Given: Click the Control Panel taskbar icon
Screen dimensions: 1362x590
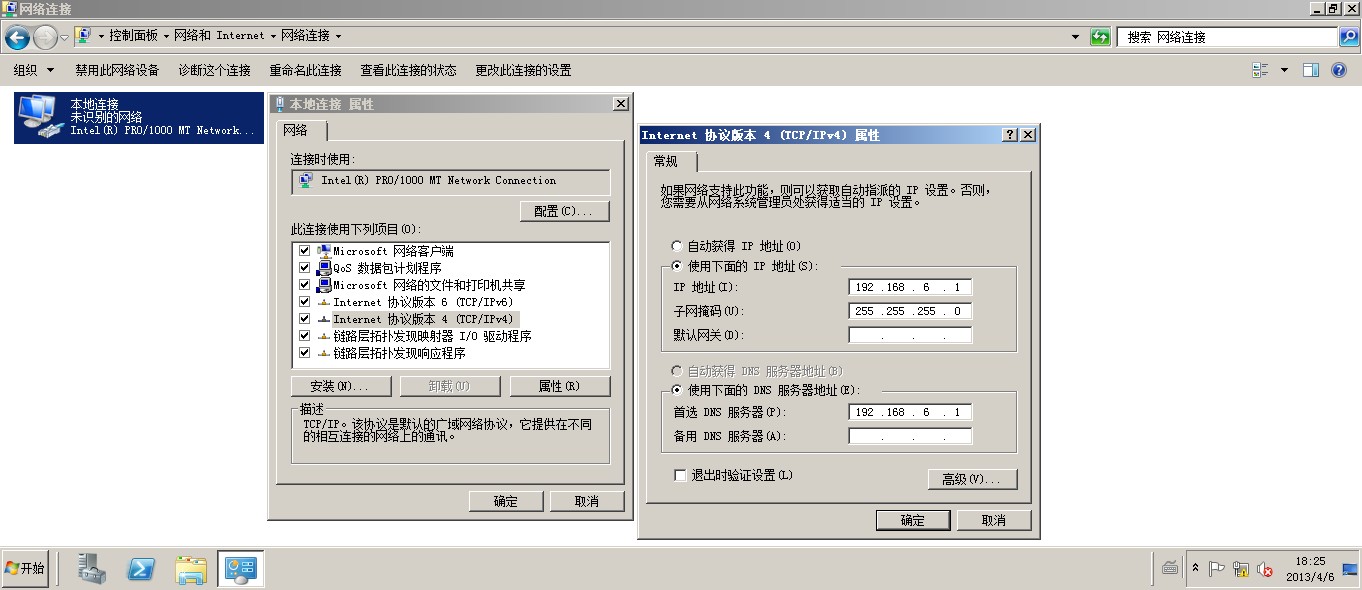Looking at the screenshot, I should (x=241, y=569).
